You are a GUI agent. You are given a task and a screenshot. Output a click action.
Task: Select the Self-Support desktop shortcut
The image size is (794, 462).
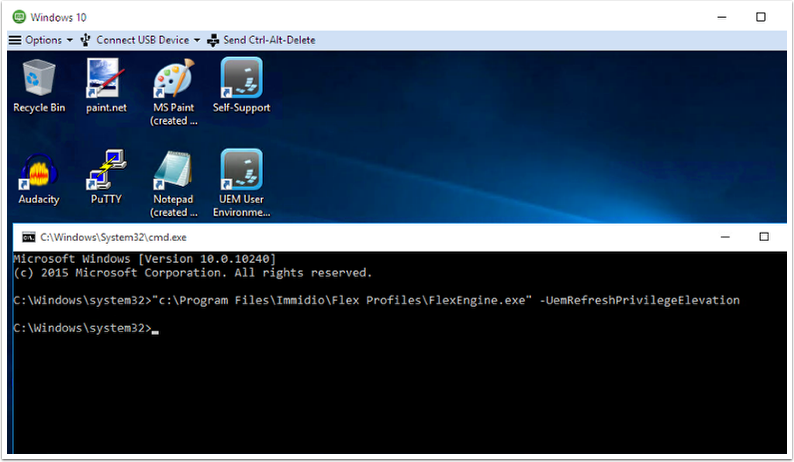click(241, 85)
